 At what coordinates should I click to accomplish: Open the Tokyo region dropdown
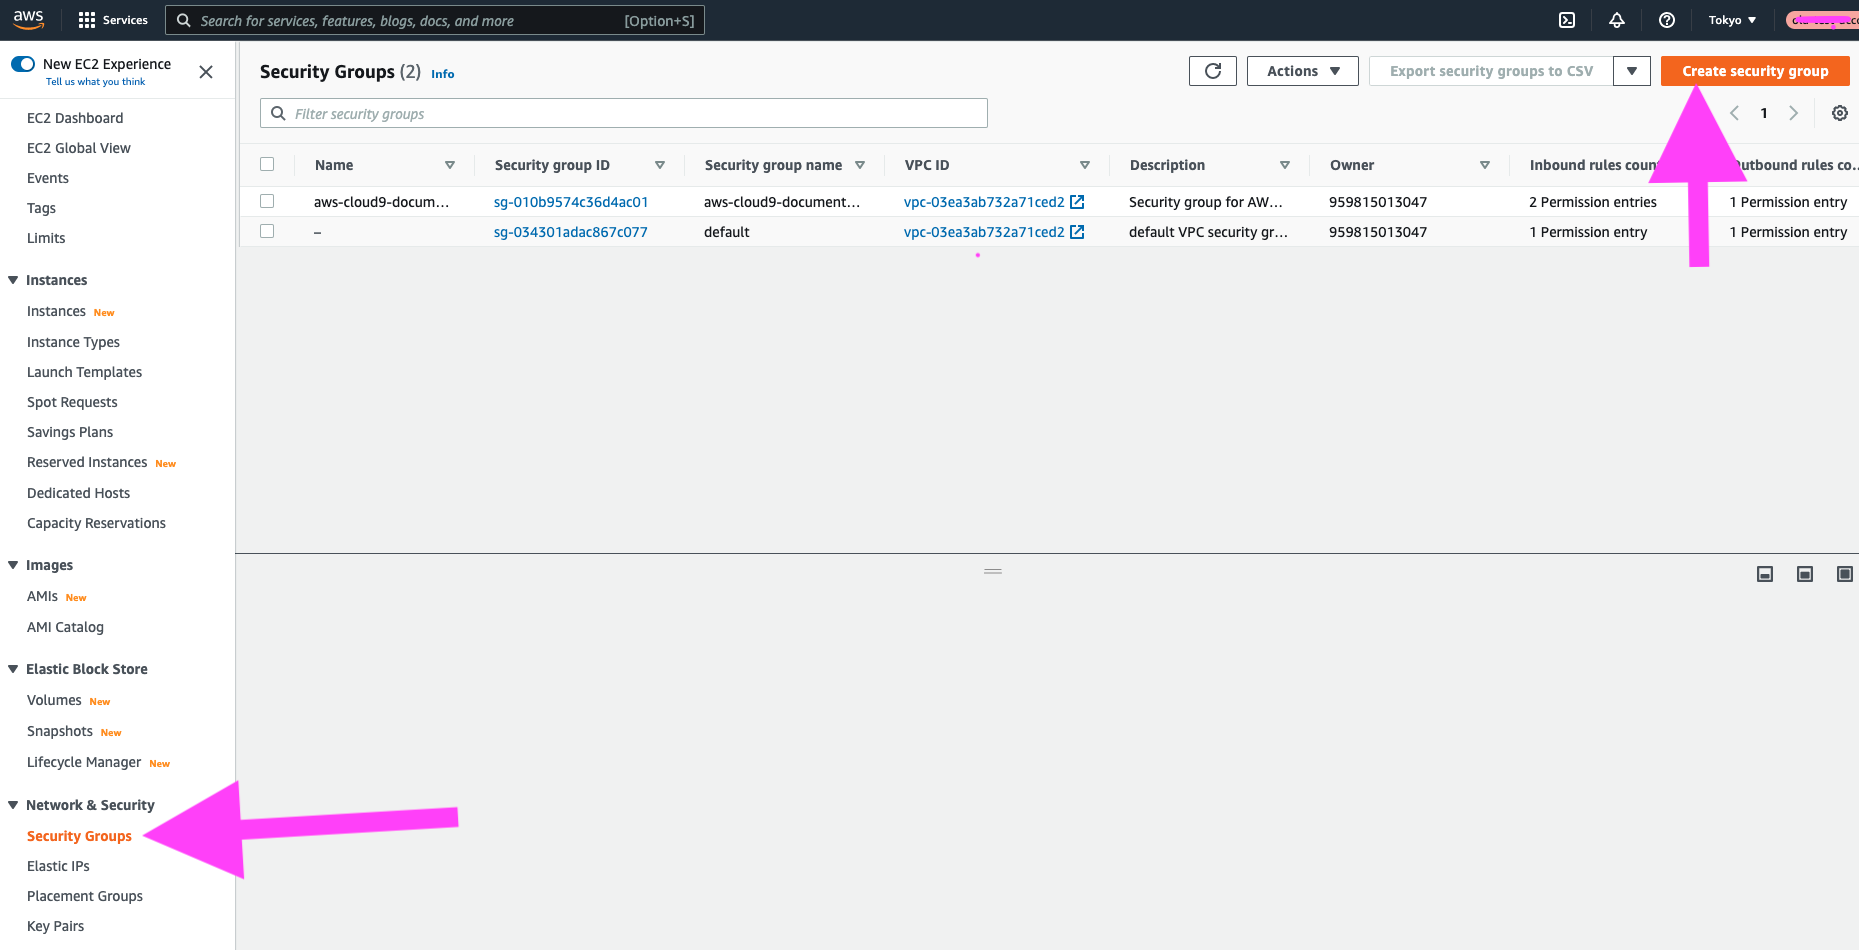pyautogui.click(x=1731, y=20)
